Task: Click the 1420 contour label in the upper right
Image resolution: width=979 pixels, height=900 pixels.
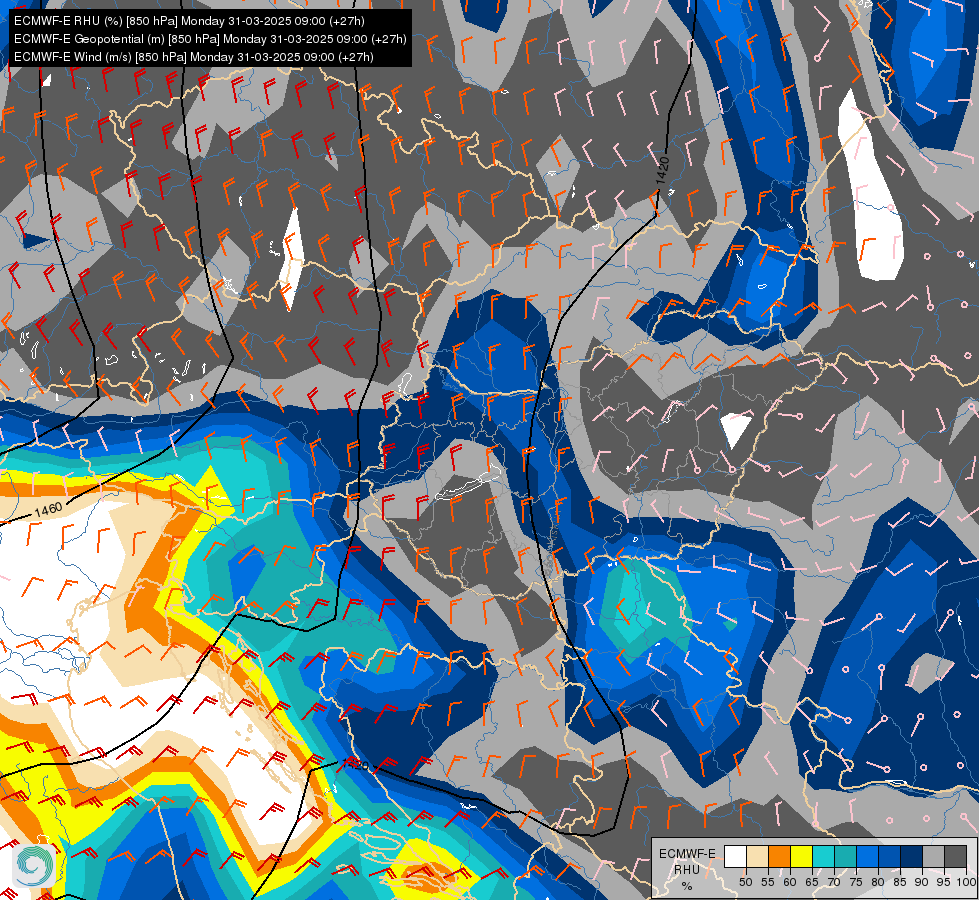Action: [x=662, y=171]
